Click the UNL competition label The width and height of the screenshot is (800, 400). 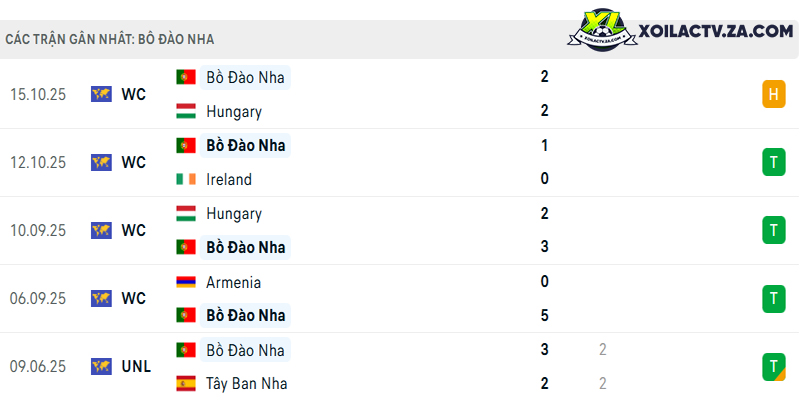pos(136,366)
